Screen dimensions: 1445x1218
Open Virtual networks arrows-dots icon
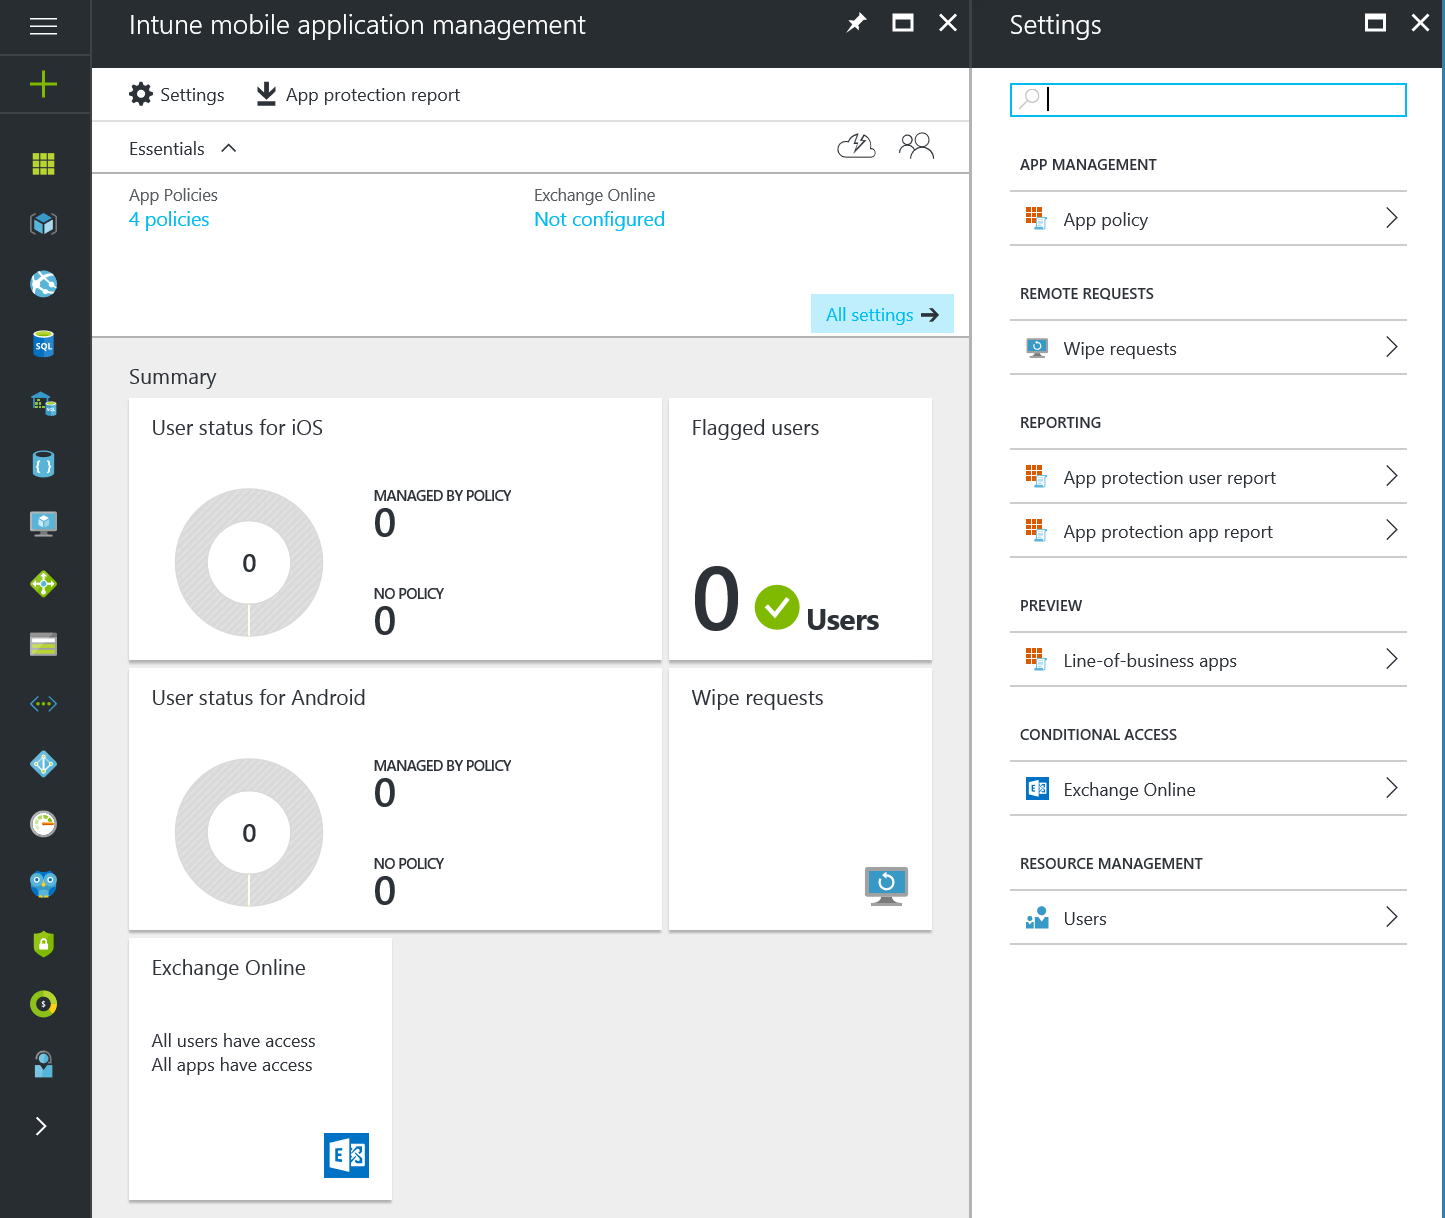44,704
